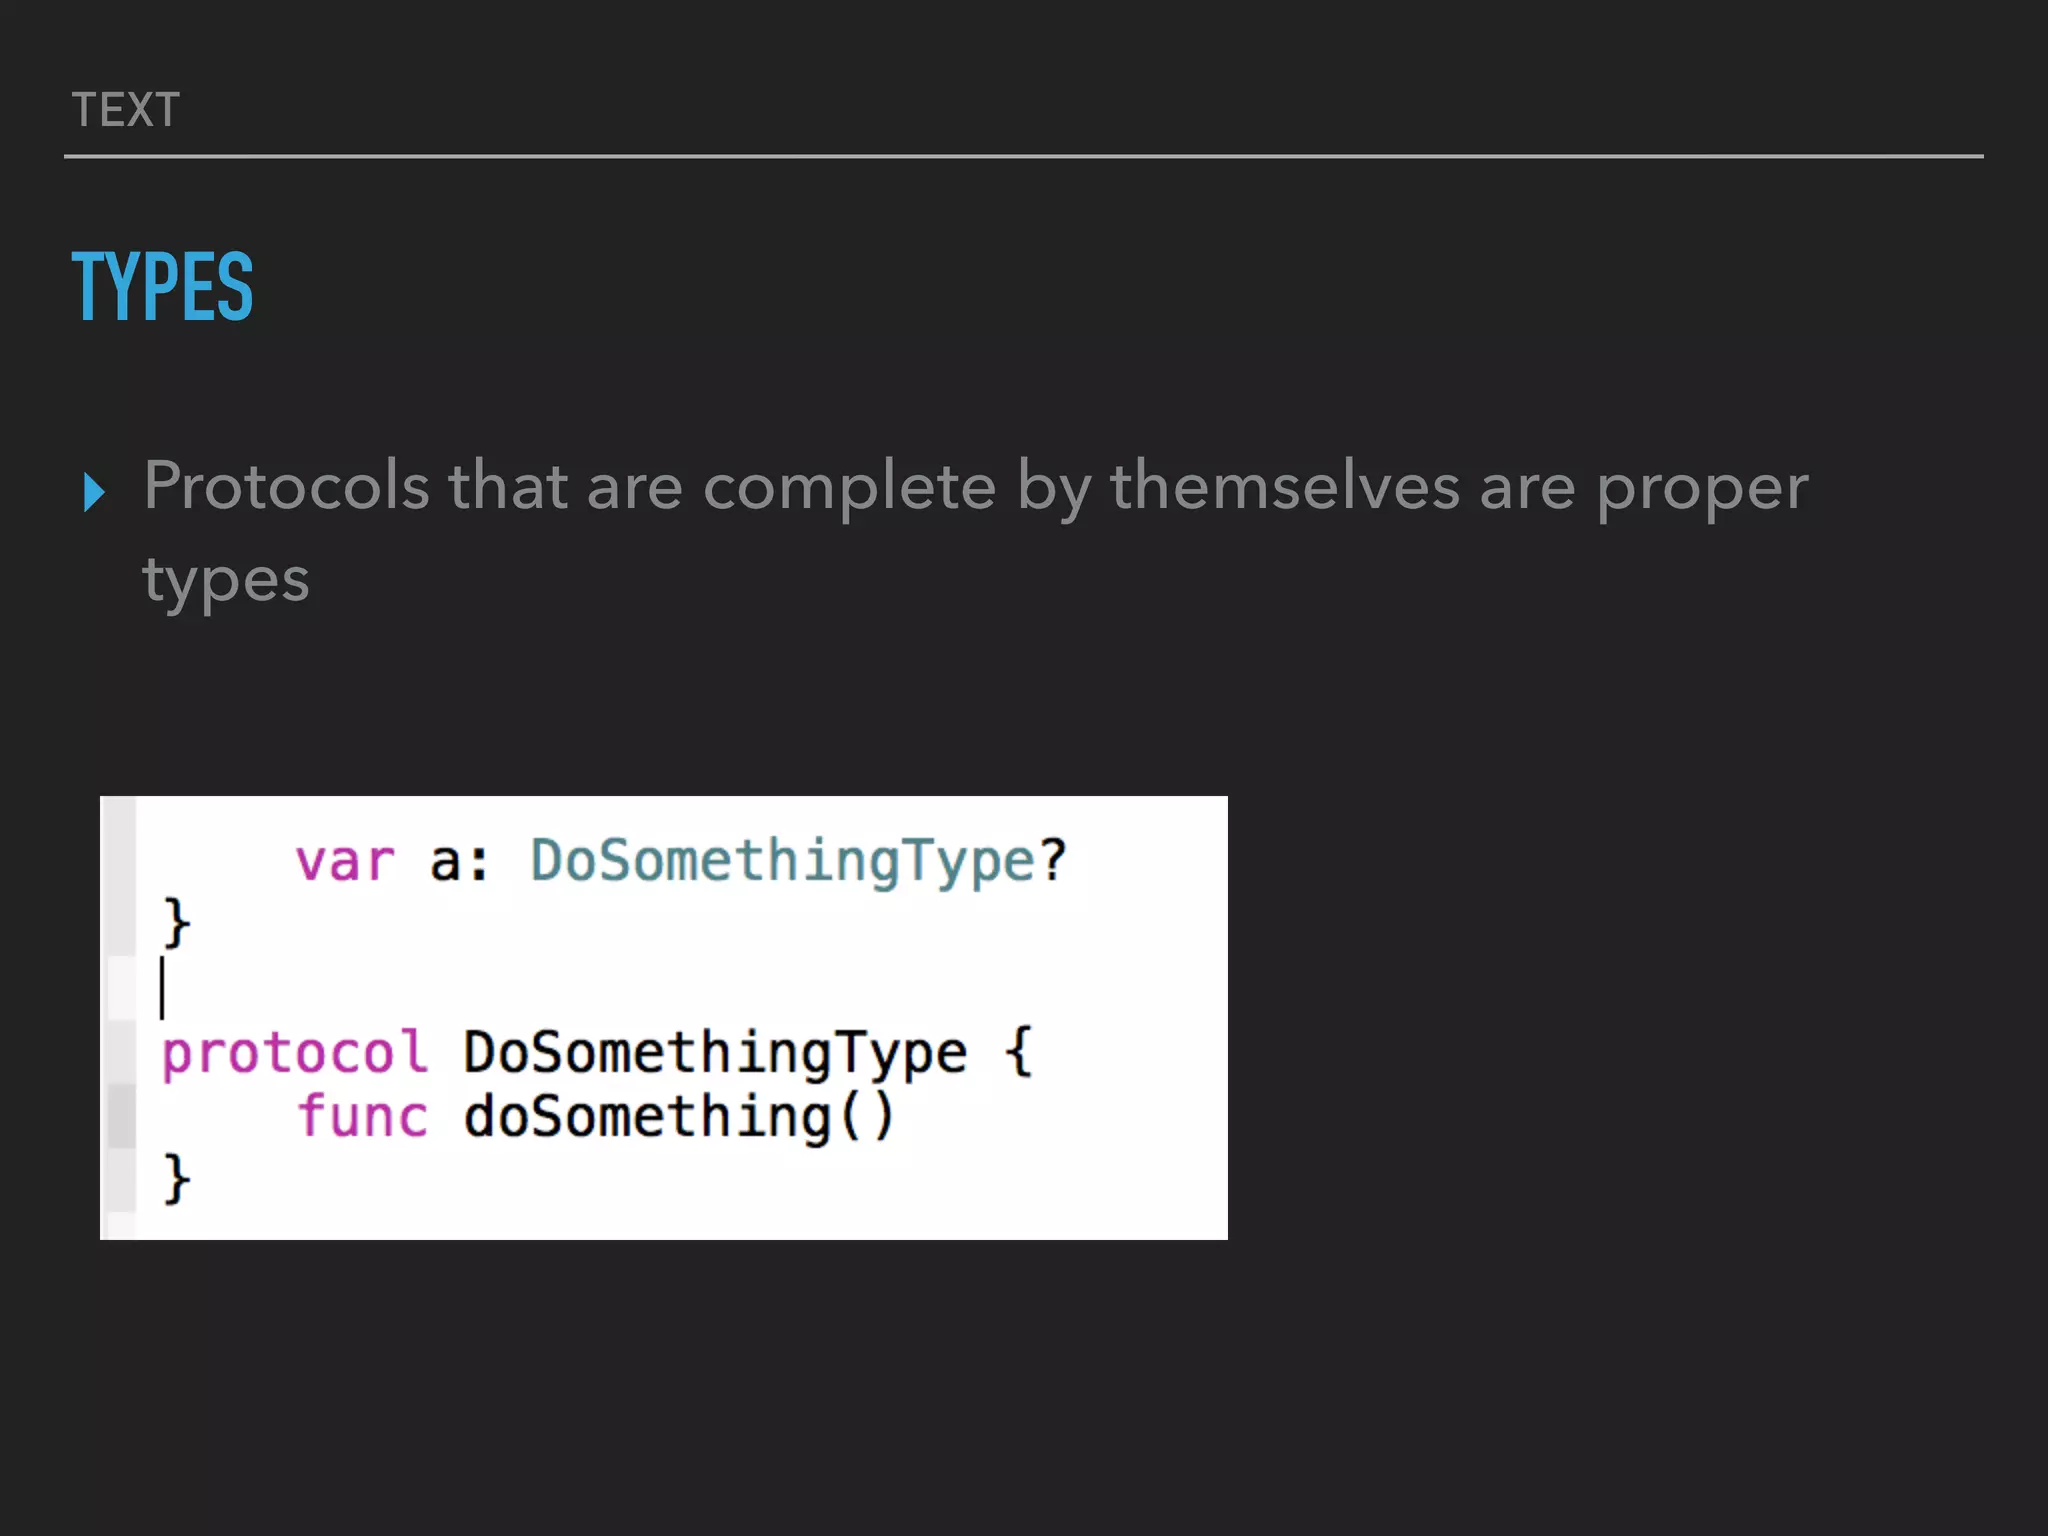This screenshot has width=2048, height=1536.
Task: Click the final closing brace in code
Action: (176, 1179)
